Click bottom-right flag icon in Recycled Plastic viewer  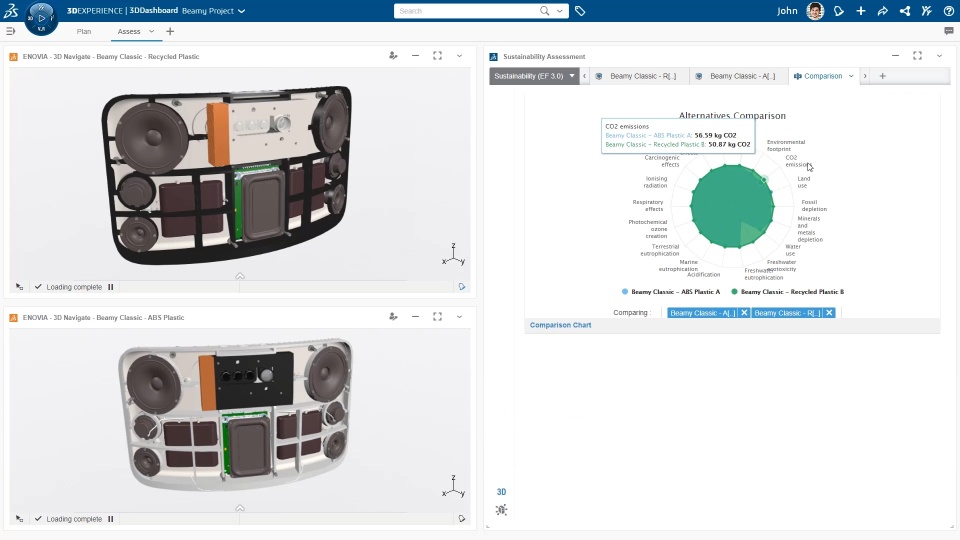pos(462,287)
